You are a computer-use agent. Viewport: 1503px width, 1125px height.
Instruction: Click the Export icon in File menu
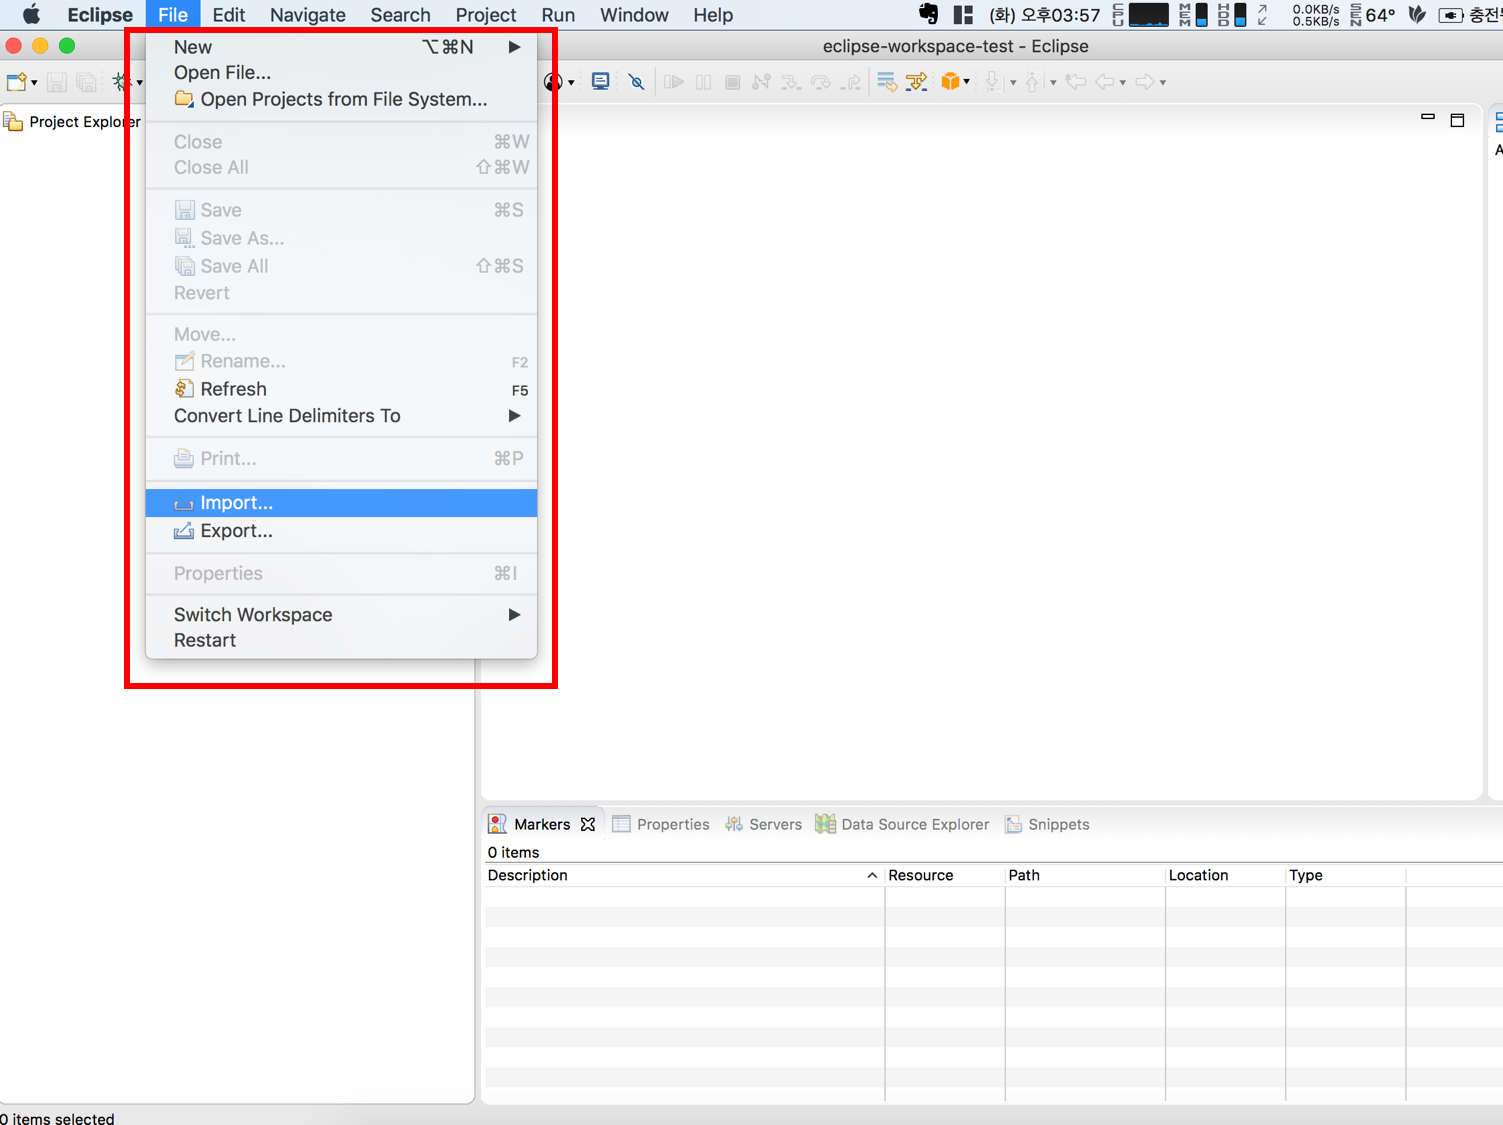coord(184,531)
